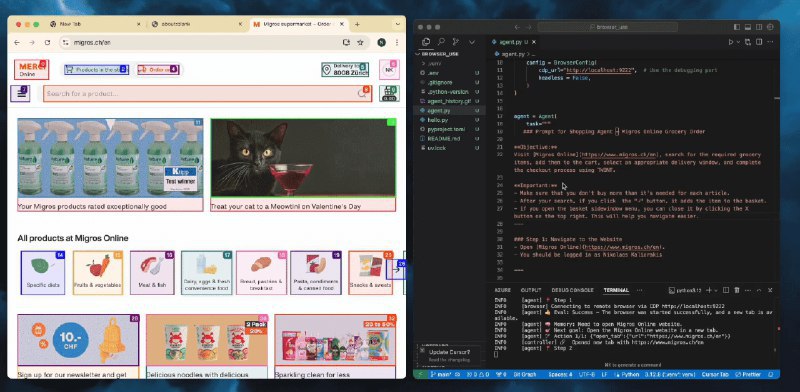800x392 pixels.
Task: Open the Migros shopping basket icon
Action: 389,94
